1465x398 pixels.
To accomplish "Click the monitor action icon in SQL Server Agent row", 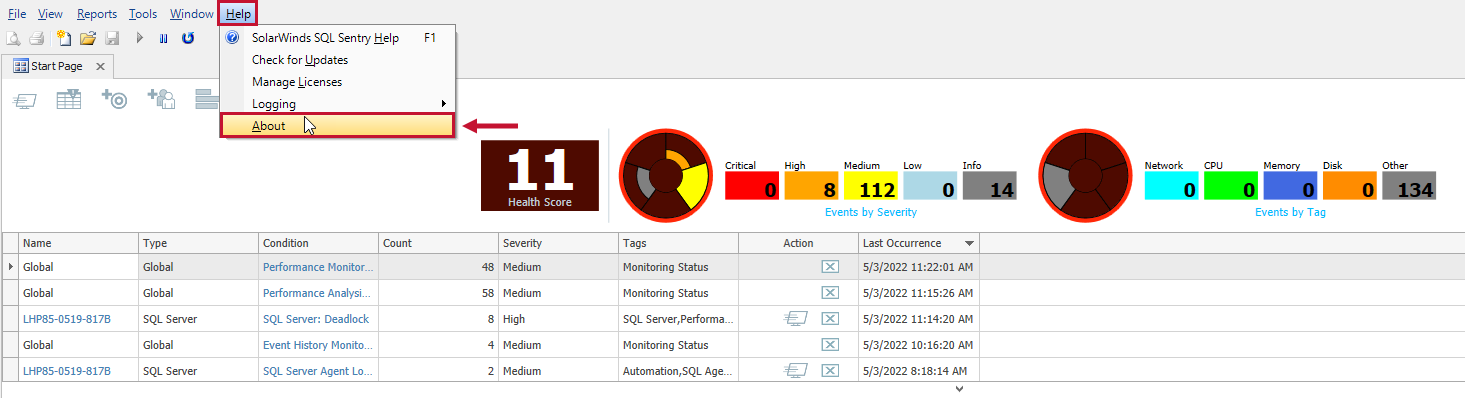I will tap(796, 371).
